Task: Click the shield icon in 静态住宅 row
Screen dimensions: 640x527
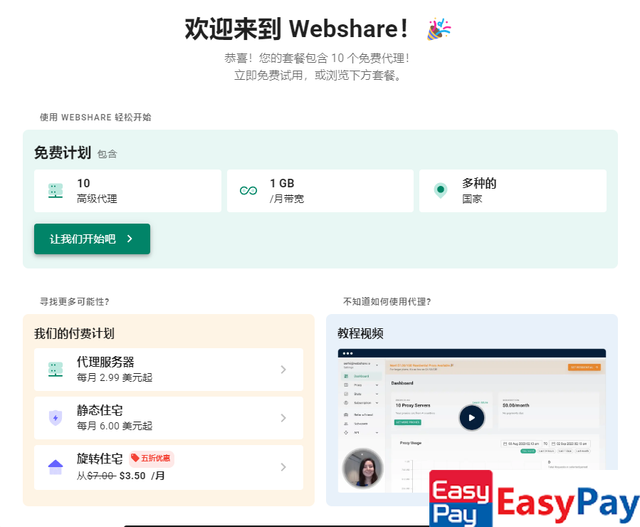Action: [56, 418]
